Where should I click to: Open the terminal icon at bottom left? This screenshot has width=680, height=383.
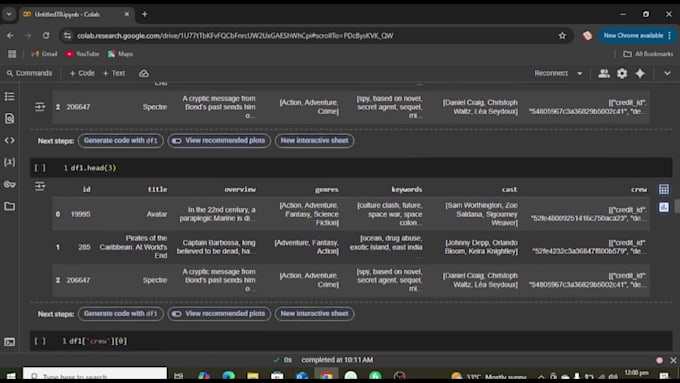point(10,342)
